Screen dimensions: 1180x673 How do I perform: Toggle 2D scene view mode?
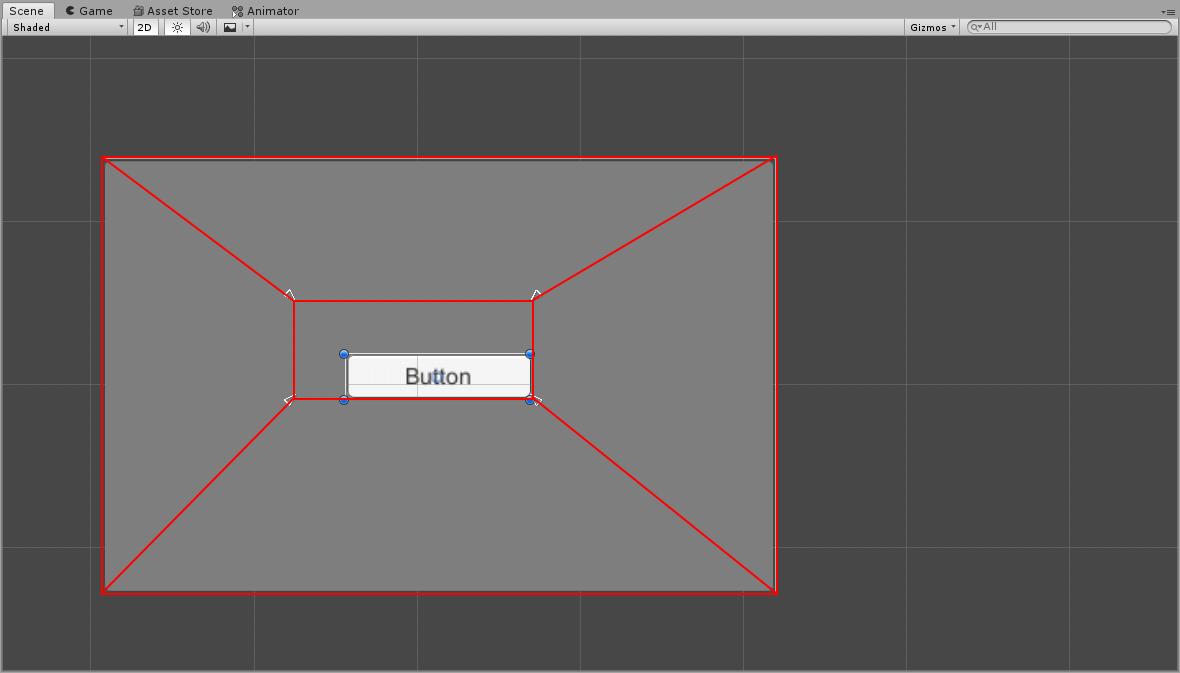tap(145, 27)
